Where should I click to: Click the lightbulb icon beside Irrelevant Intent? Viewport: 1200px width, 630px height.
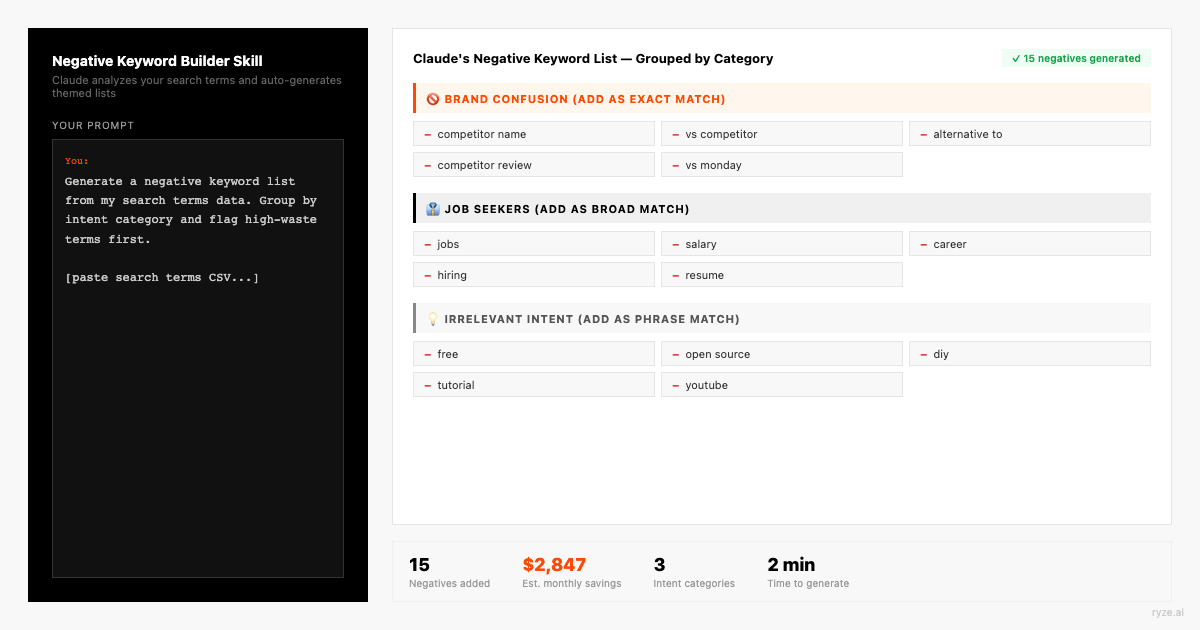coord(433,319)
